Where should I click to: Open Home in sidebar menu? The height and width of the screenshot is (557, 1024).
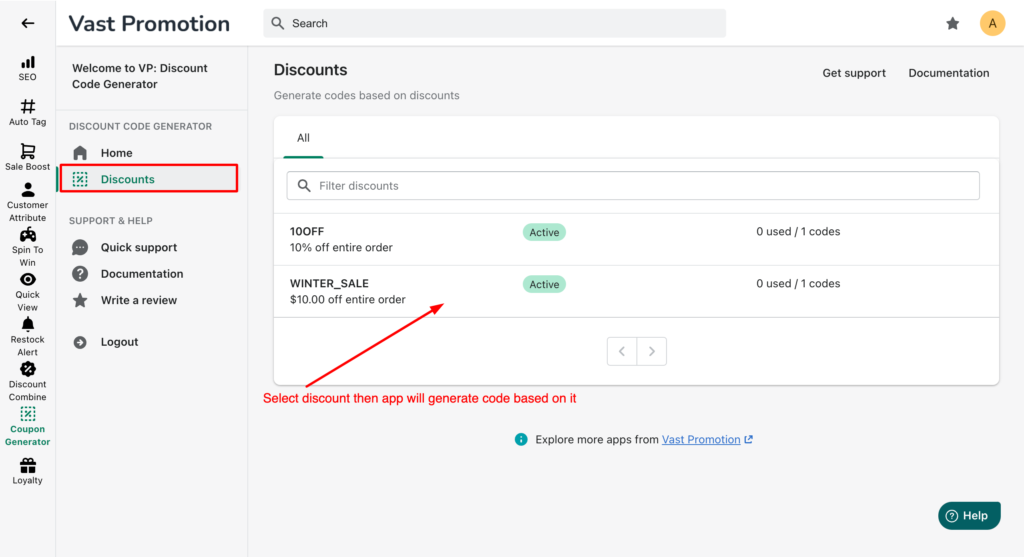click(x=116, y=153)
